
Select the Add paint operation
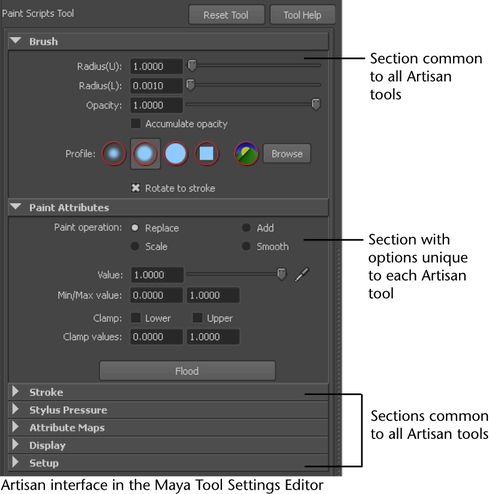tap(246, 228)
